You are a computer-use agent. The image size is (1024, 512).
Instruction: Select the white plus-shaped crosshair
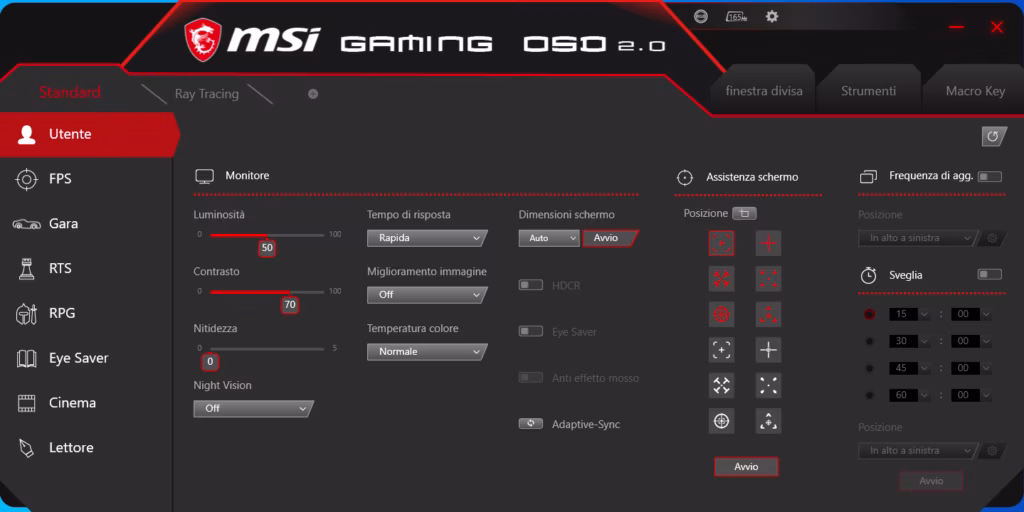pos(769,350)
